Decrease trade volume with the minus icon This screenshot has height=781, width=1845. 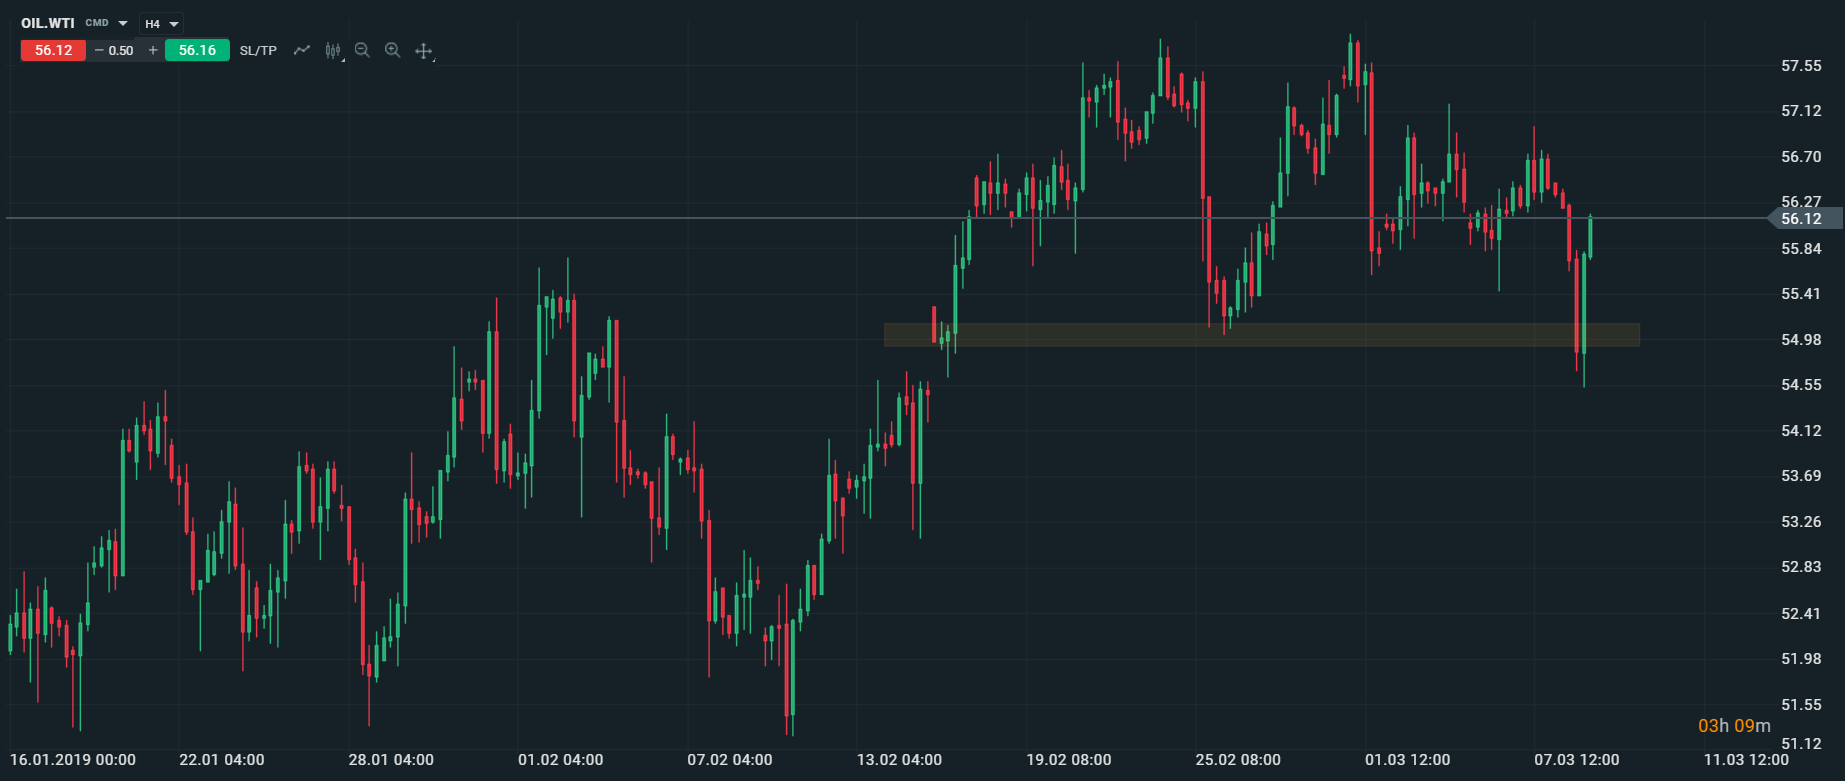(x=99, y=50)
